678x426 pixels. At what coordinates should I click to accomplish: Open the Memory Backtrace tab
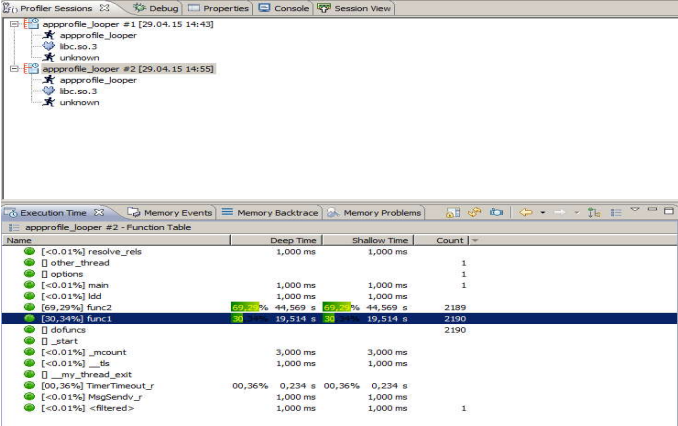pos(271,213)
